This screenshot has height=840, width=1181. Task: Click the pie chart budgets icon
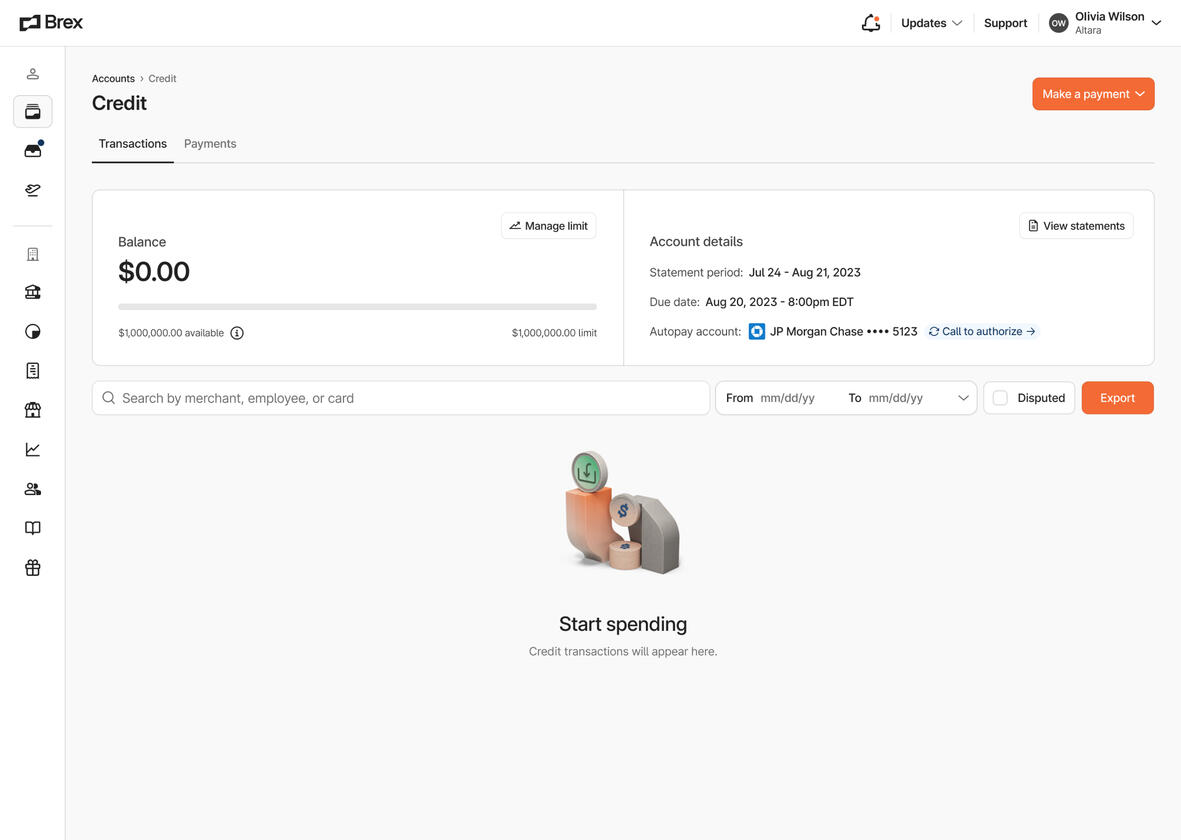pos(32,331)
